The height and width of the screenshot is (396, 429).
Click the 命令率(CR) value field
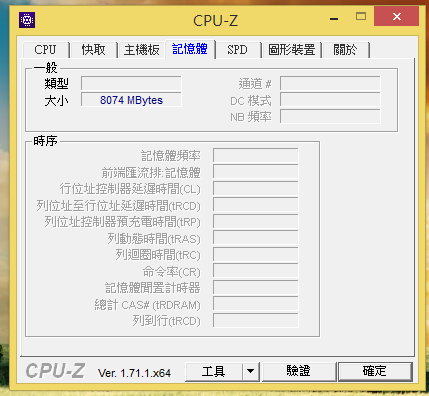coord(256,271)
